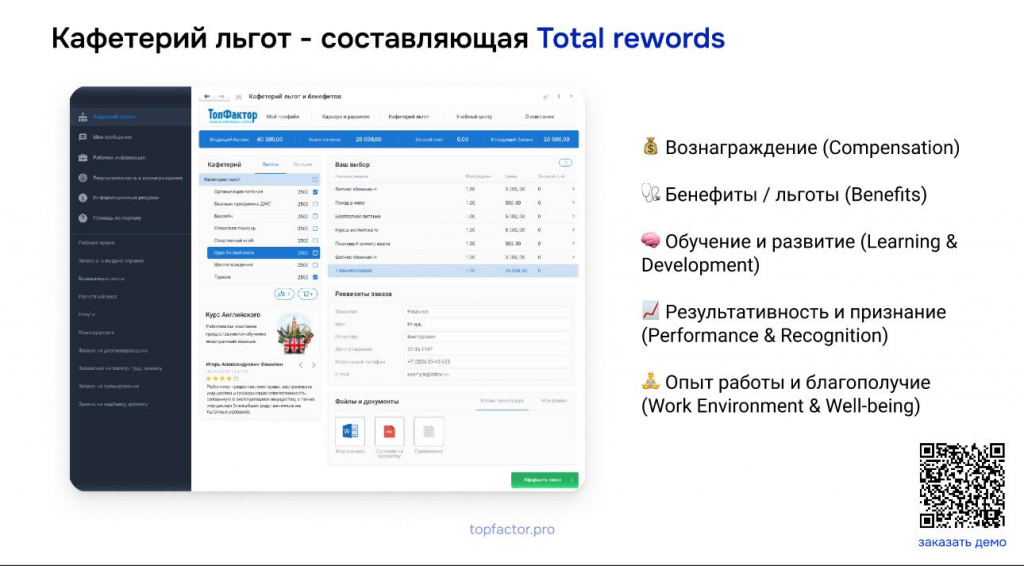The image size is (1024, 566).
Task: Toggle checkbox for Бассейн benefit
Action: coord(315,216)
